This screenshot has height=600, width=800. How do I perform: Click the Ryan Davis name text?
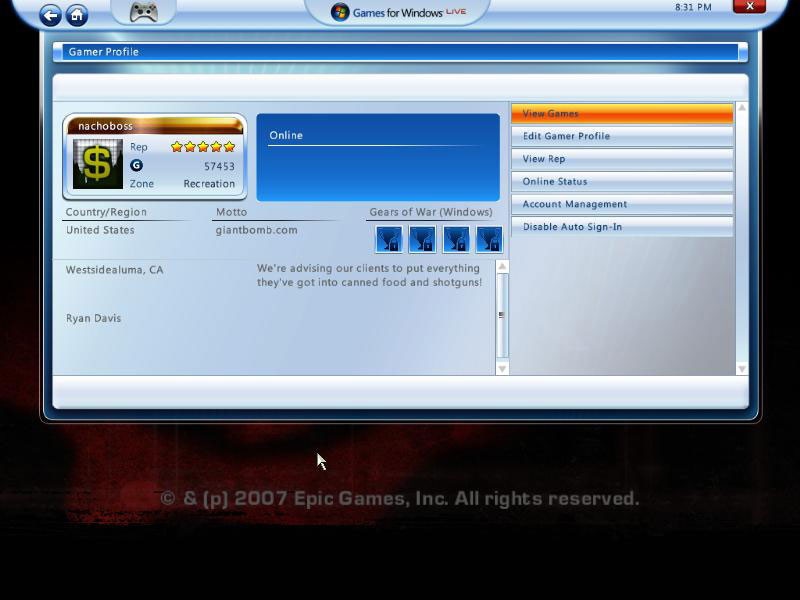tap(93, 318)
